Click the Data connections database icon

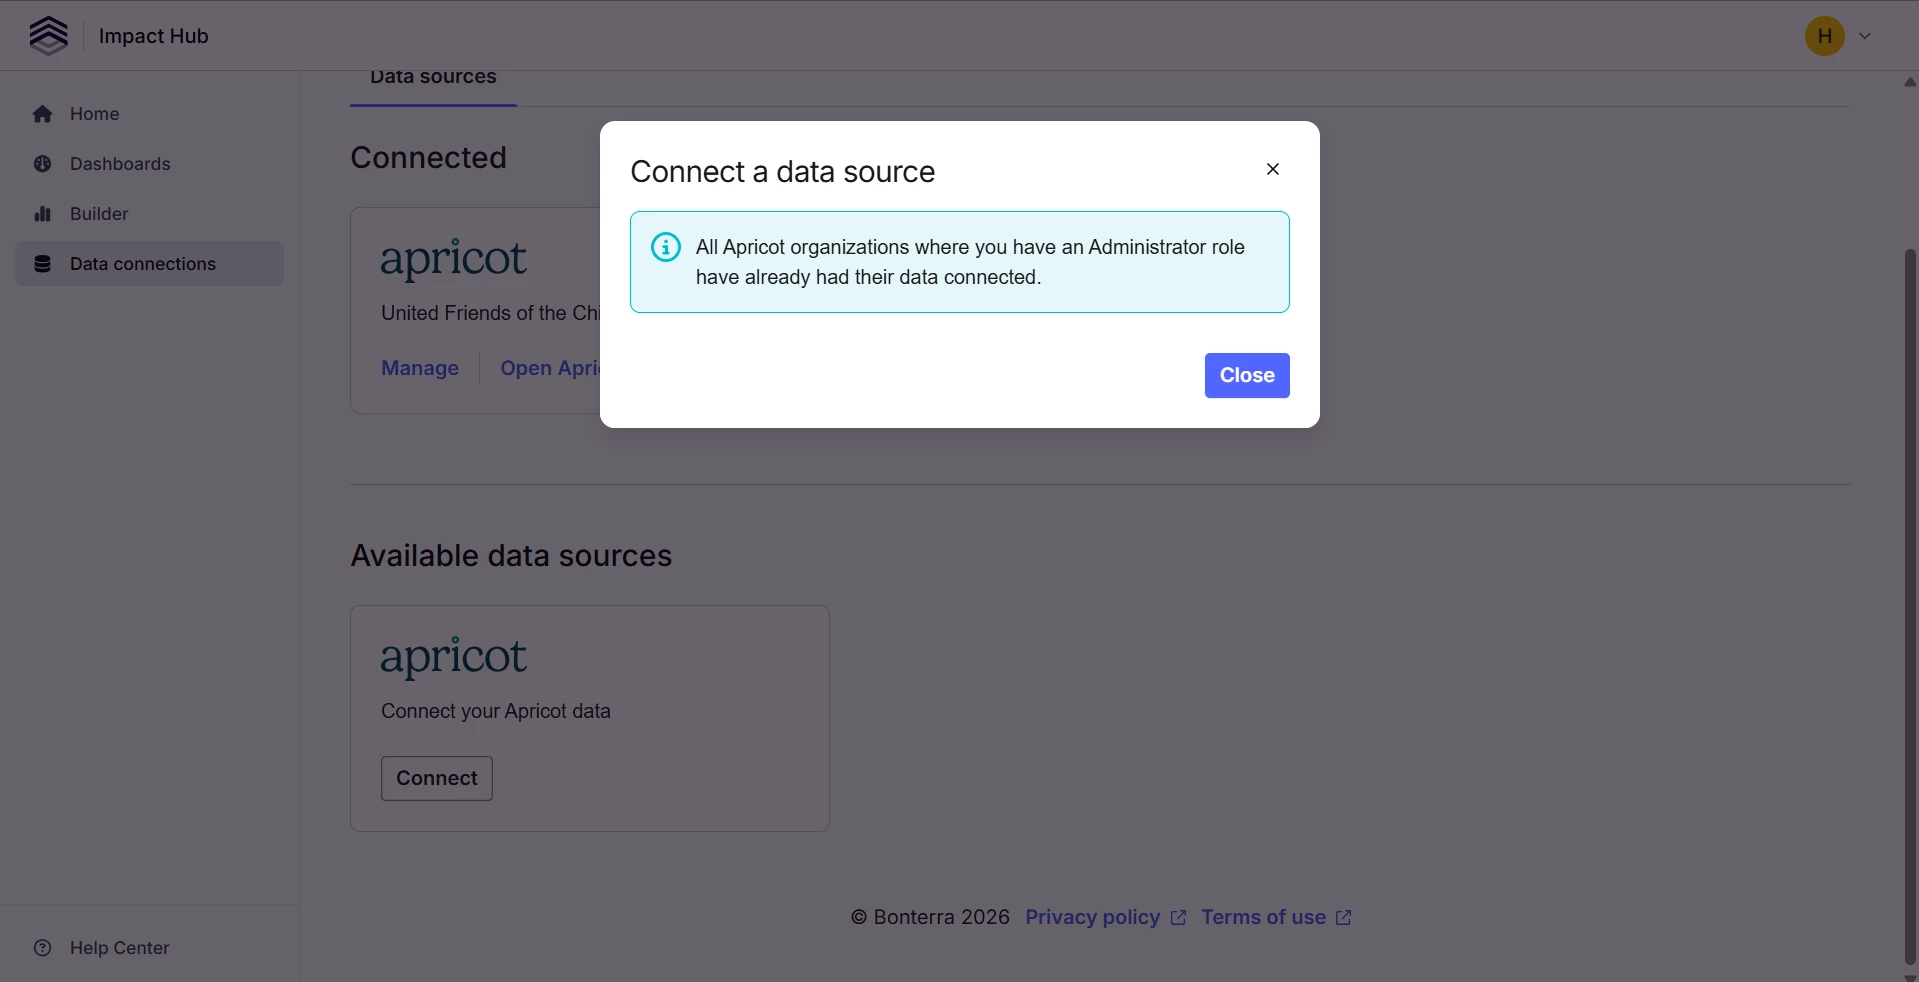42,264
